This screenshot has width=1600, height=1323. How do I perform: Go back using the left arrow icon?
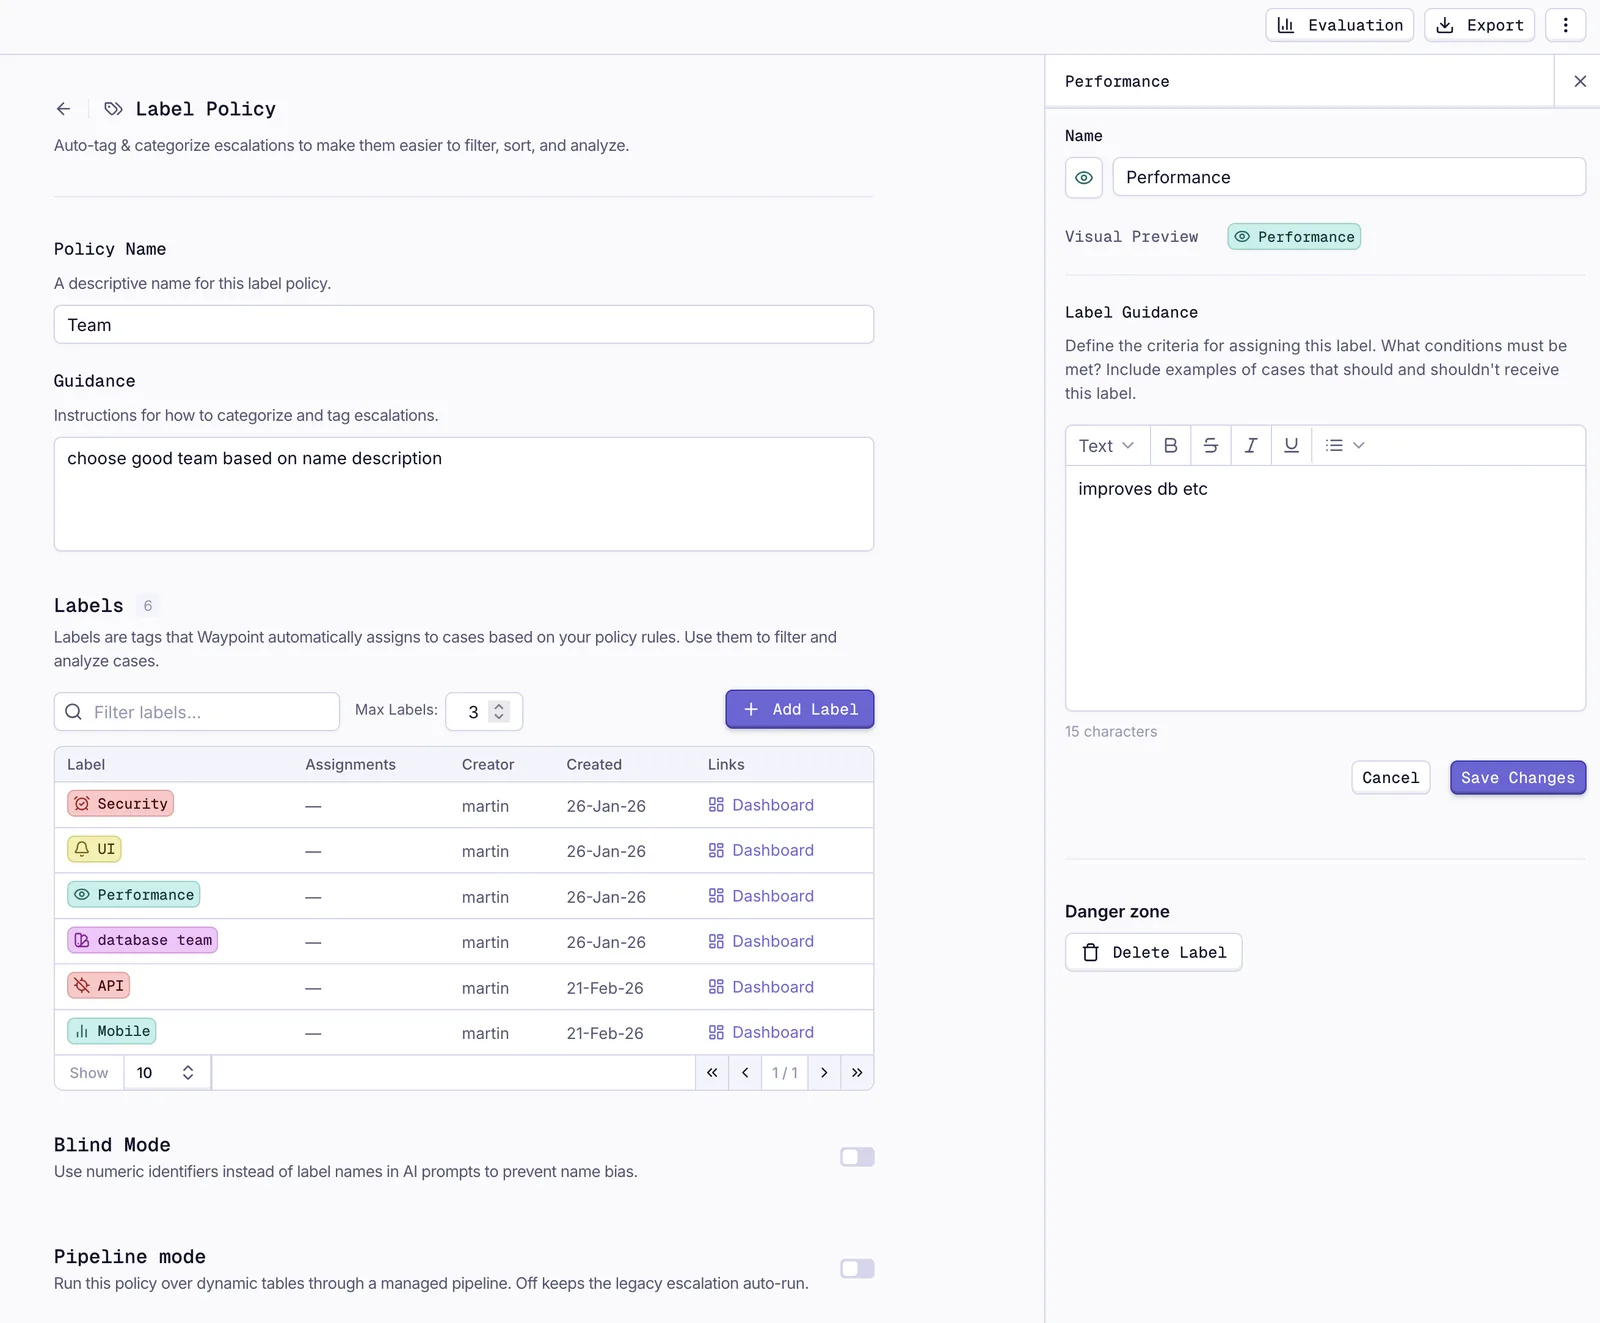63,109
